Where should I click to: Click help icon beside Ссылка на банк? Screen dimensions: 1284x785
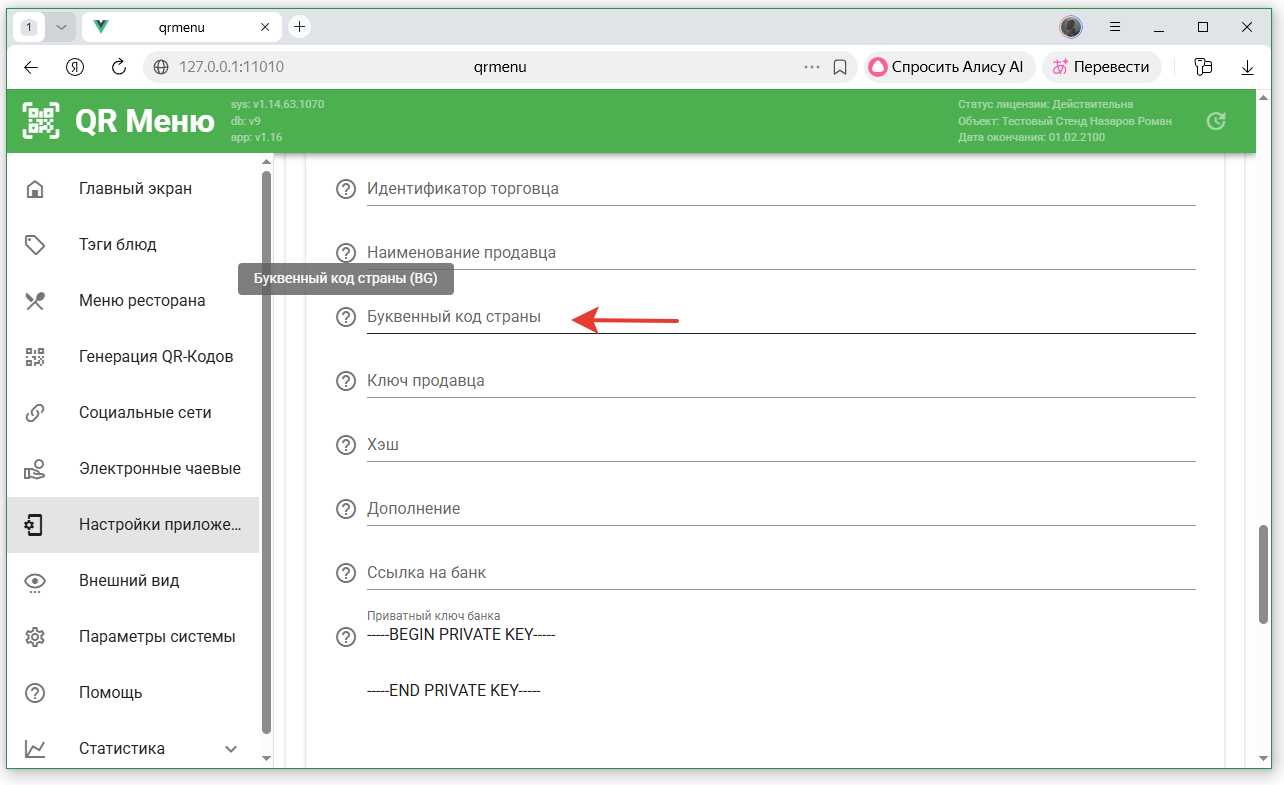click(346, 573)
